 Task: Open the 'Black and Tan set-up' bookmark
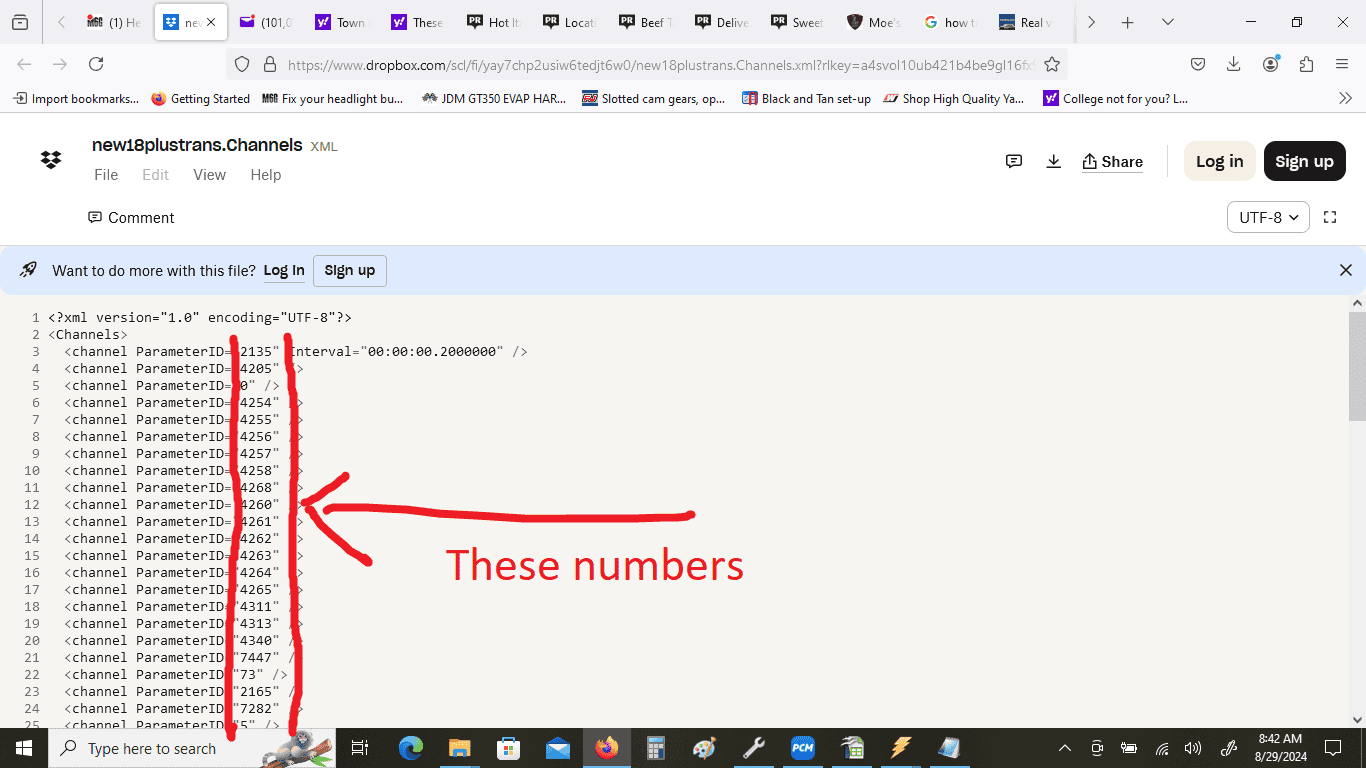click(806, 98)
